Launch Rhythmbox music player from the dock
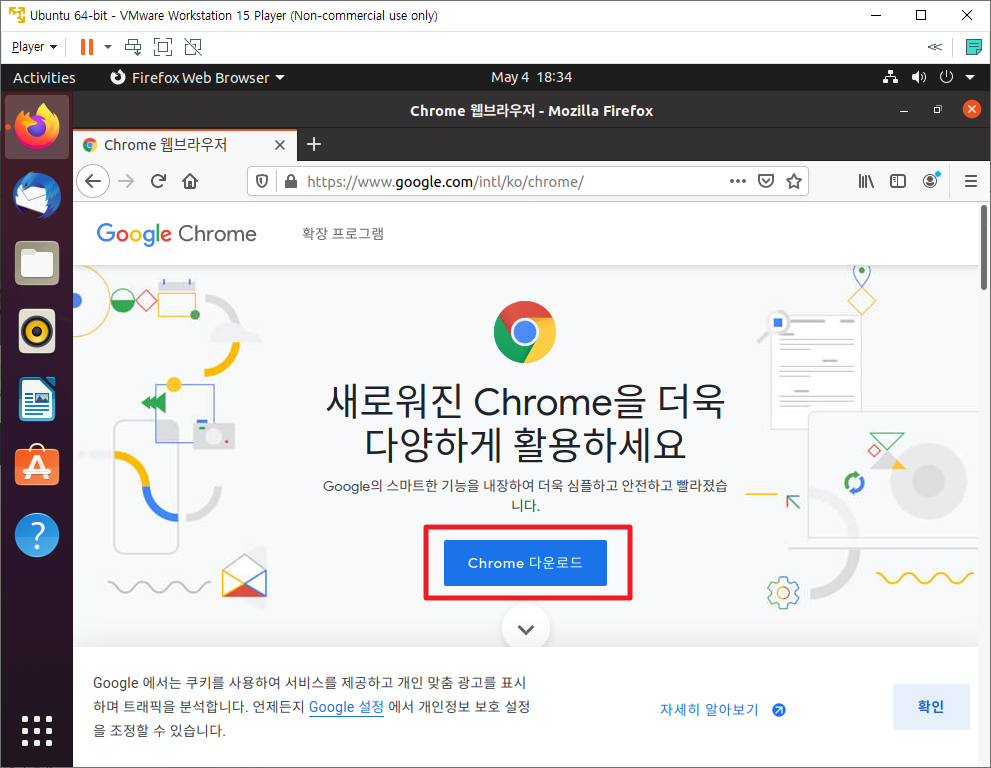This screenshot has height=768, width=991. [x=37, y=331]
